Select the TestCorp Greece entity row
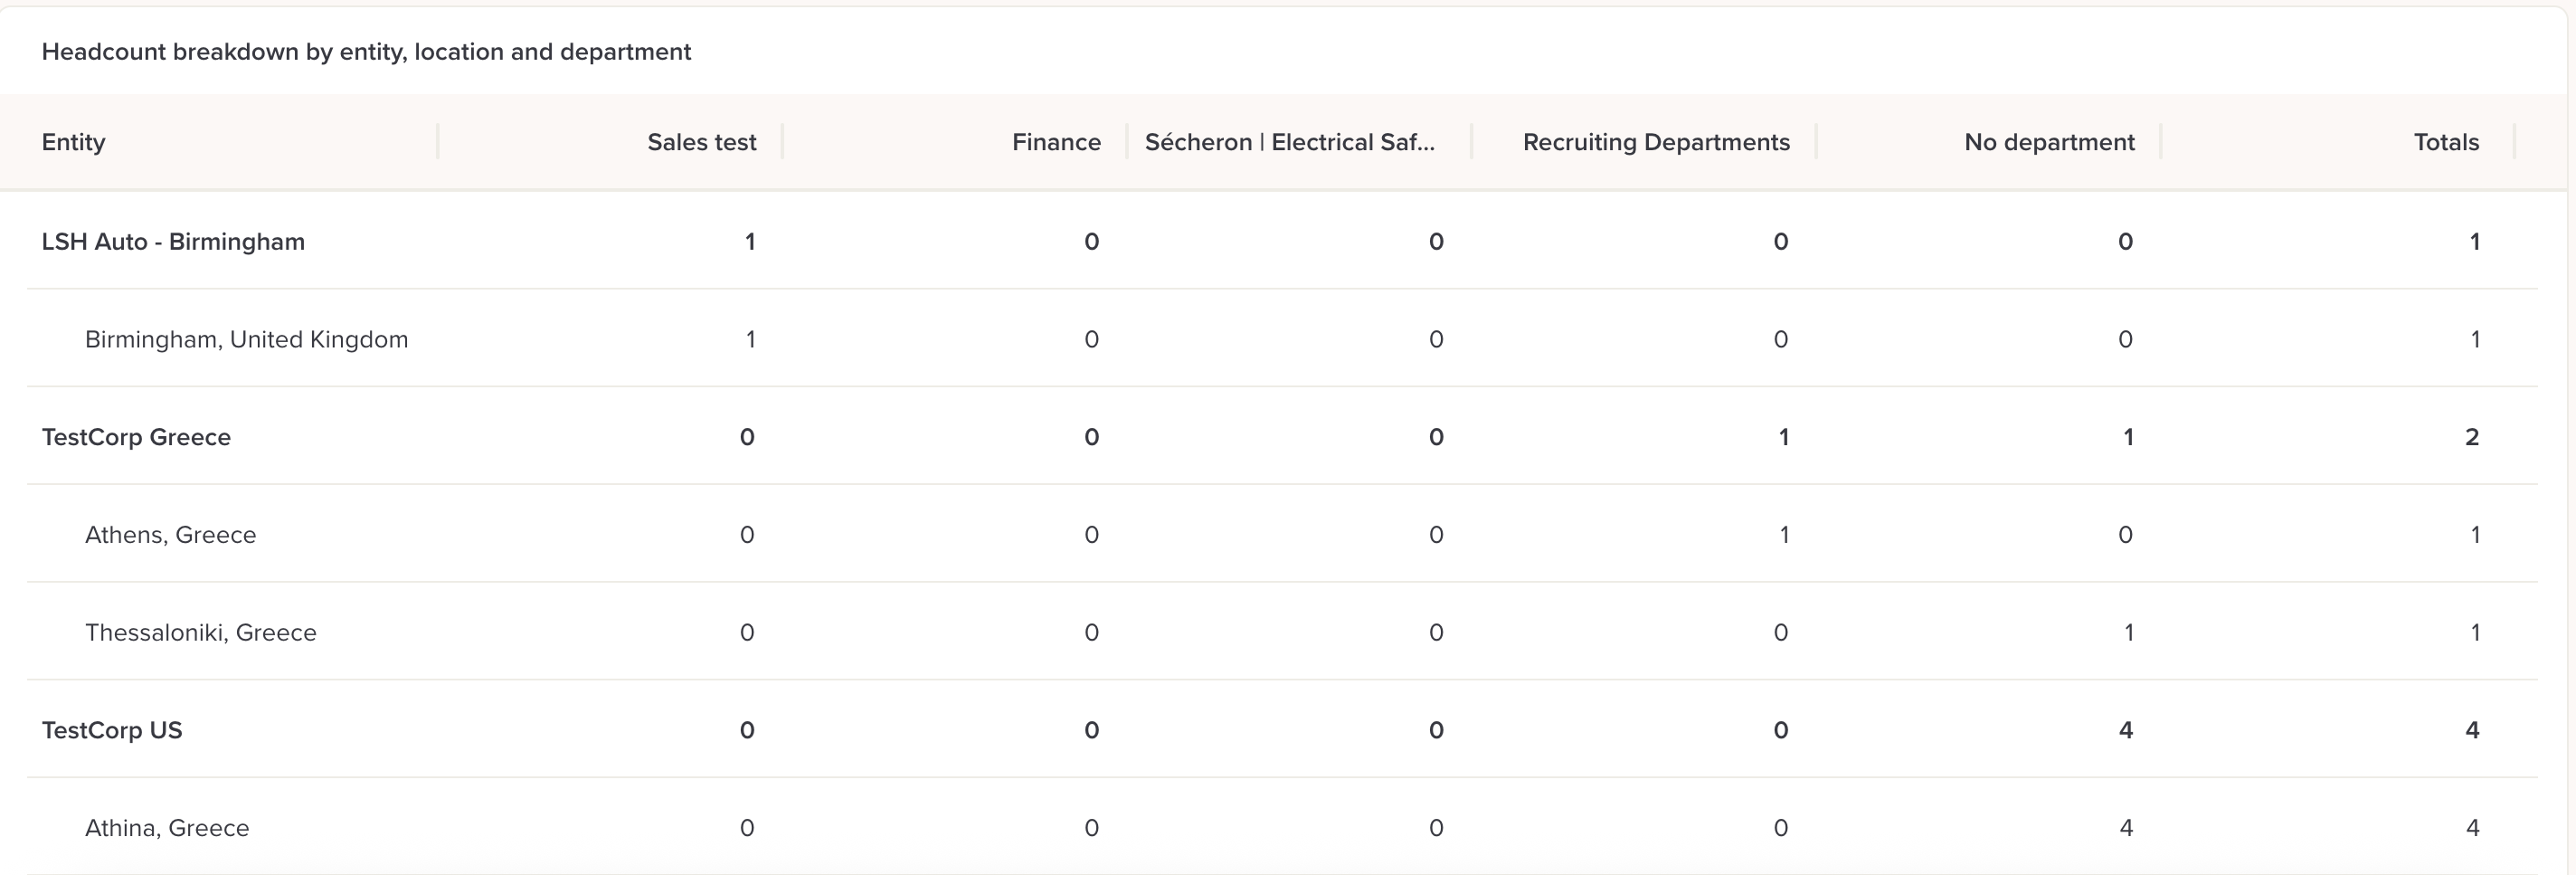The image size is (2576, 875). (1282, 437)
